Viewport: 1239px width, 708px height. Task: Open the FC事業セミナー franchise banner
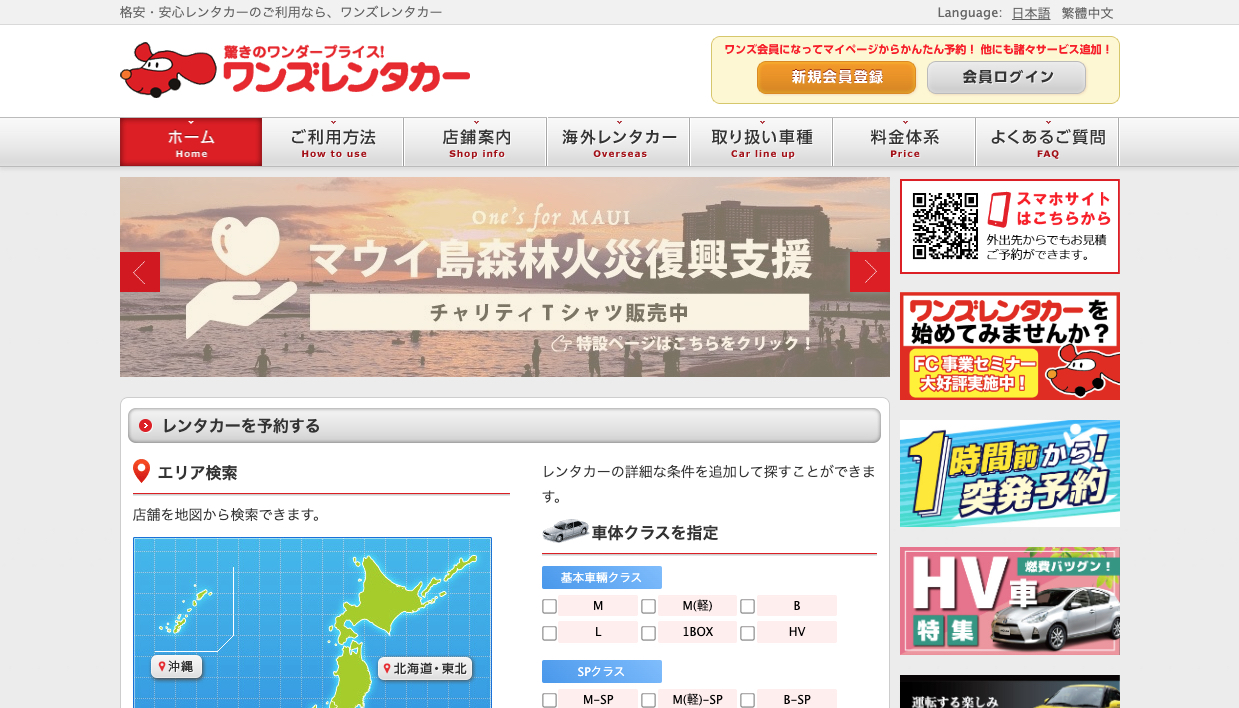(x=1010, y=346)
